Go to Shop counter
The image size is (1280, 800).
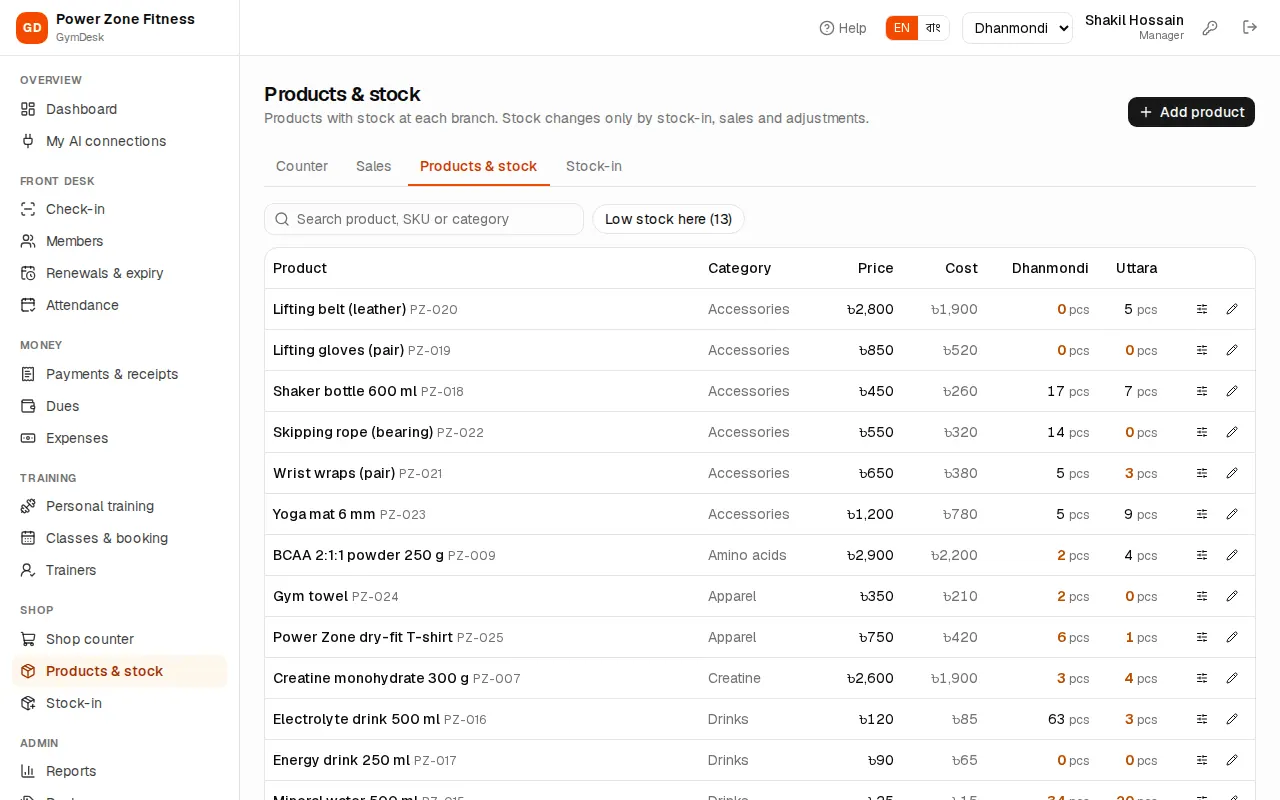[120, 639]
